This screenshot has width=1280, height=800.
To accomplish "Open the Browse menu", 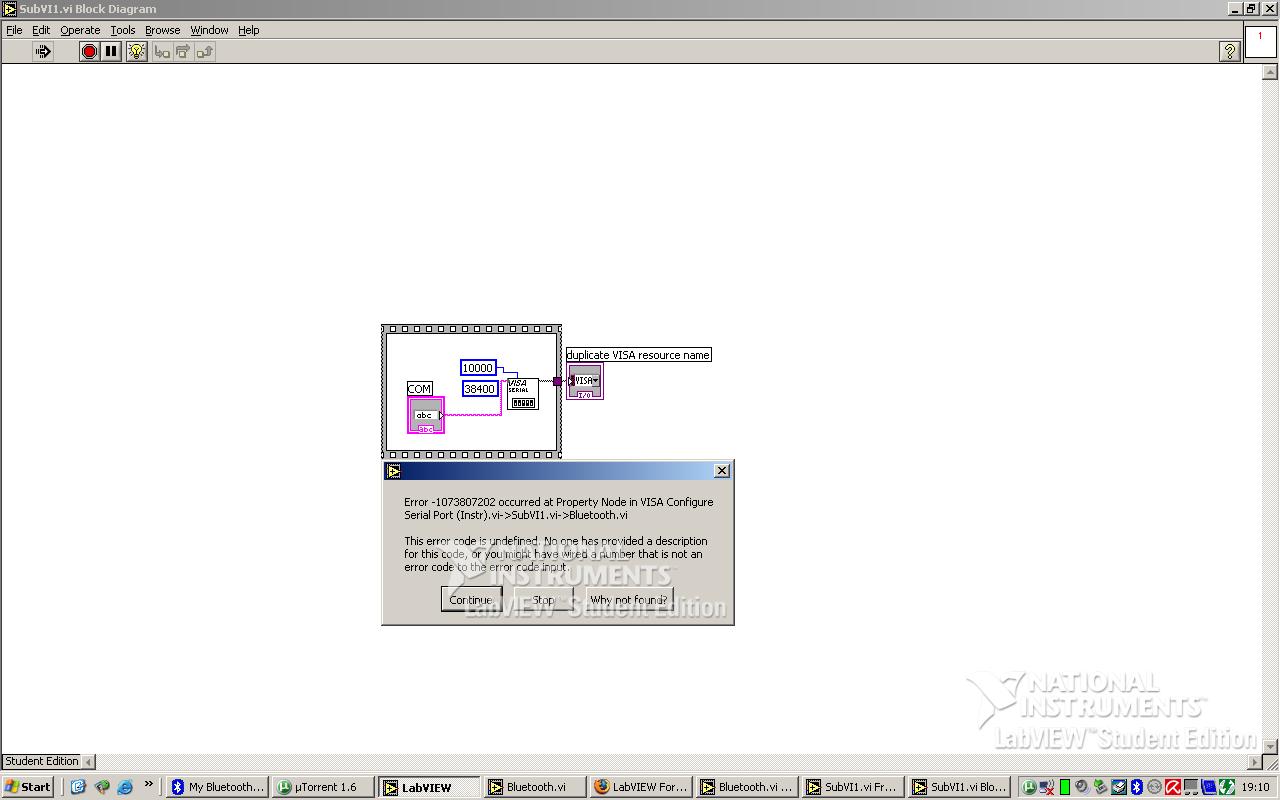I will pos(163,30).
